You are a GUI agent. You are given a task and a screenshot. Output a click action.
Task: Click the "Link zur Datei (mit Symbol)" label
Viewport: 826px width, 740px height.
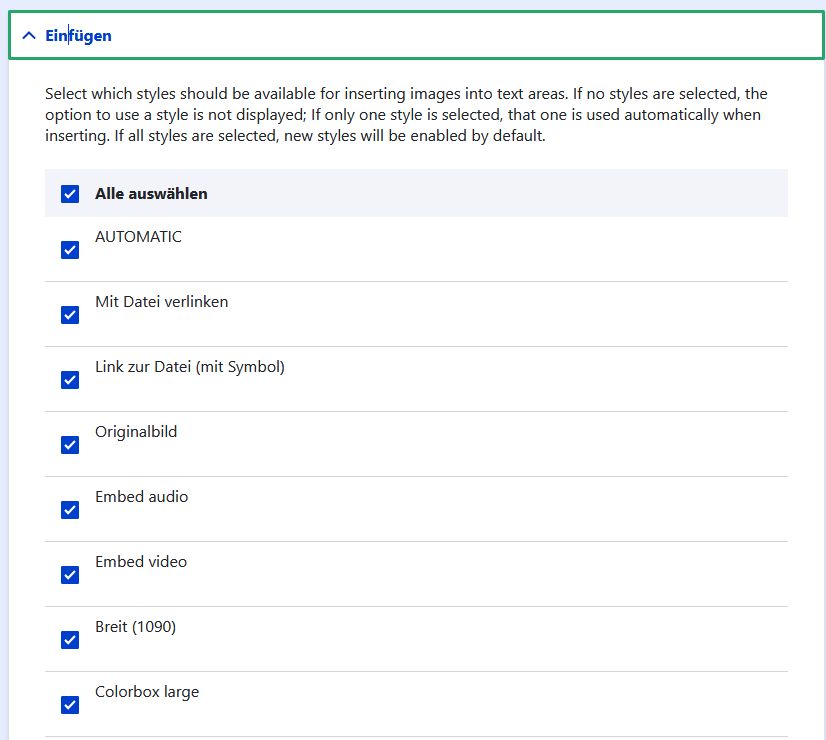(190, 367)
